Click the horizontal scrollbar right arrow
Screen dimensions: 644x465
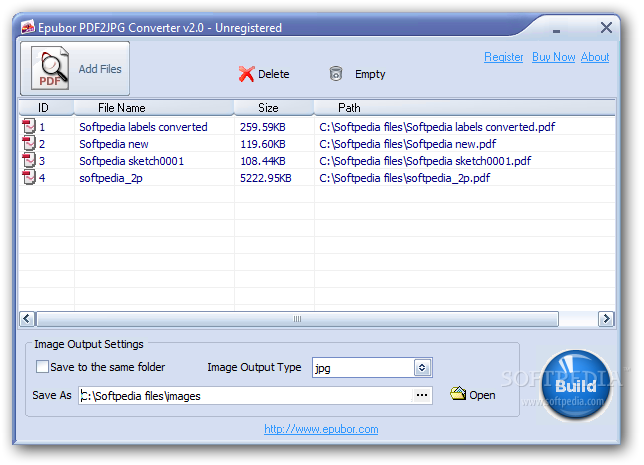[x=606, y=319]
